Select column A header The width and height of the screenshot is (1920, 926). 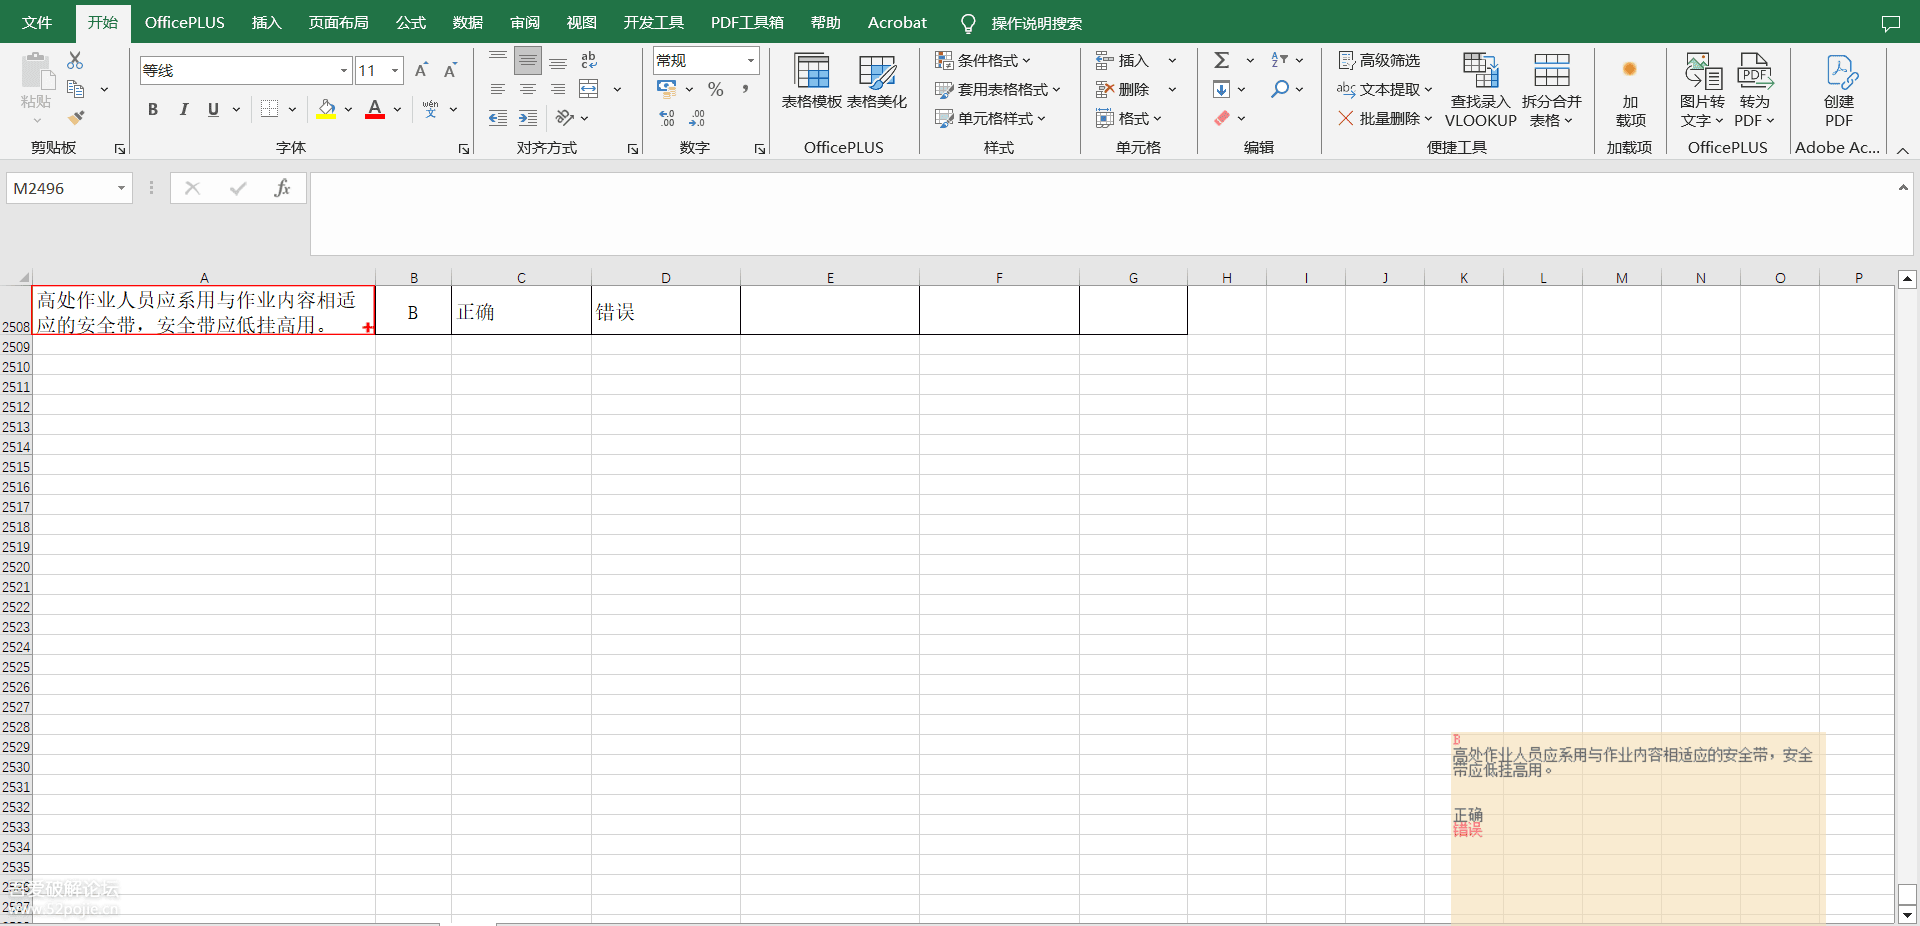204,278
